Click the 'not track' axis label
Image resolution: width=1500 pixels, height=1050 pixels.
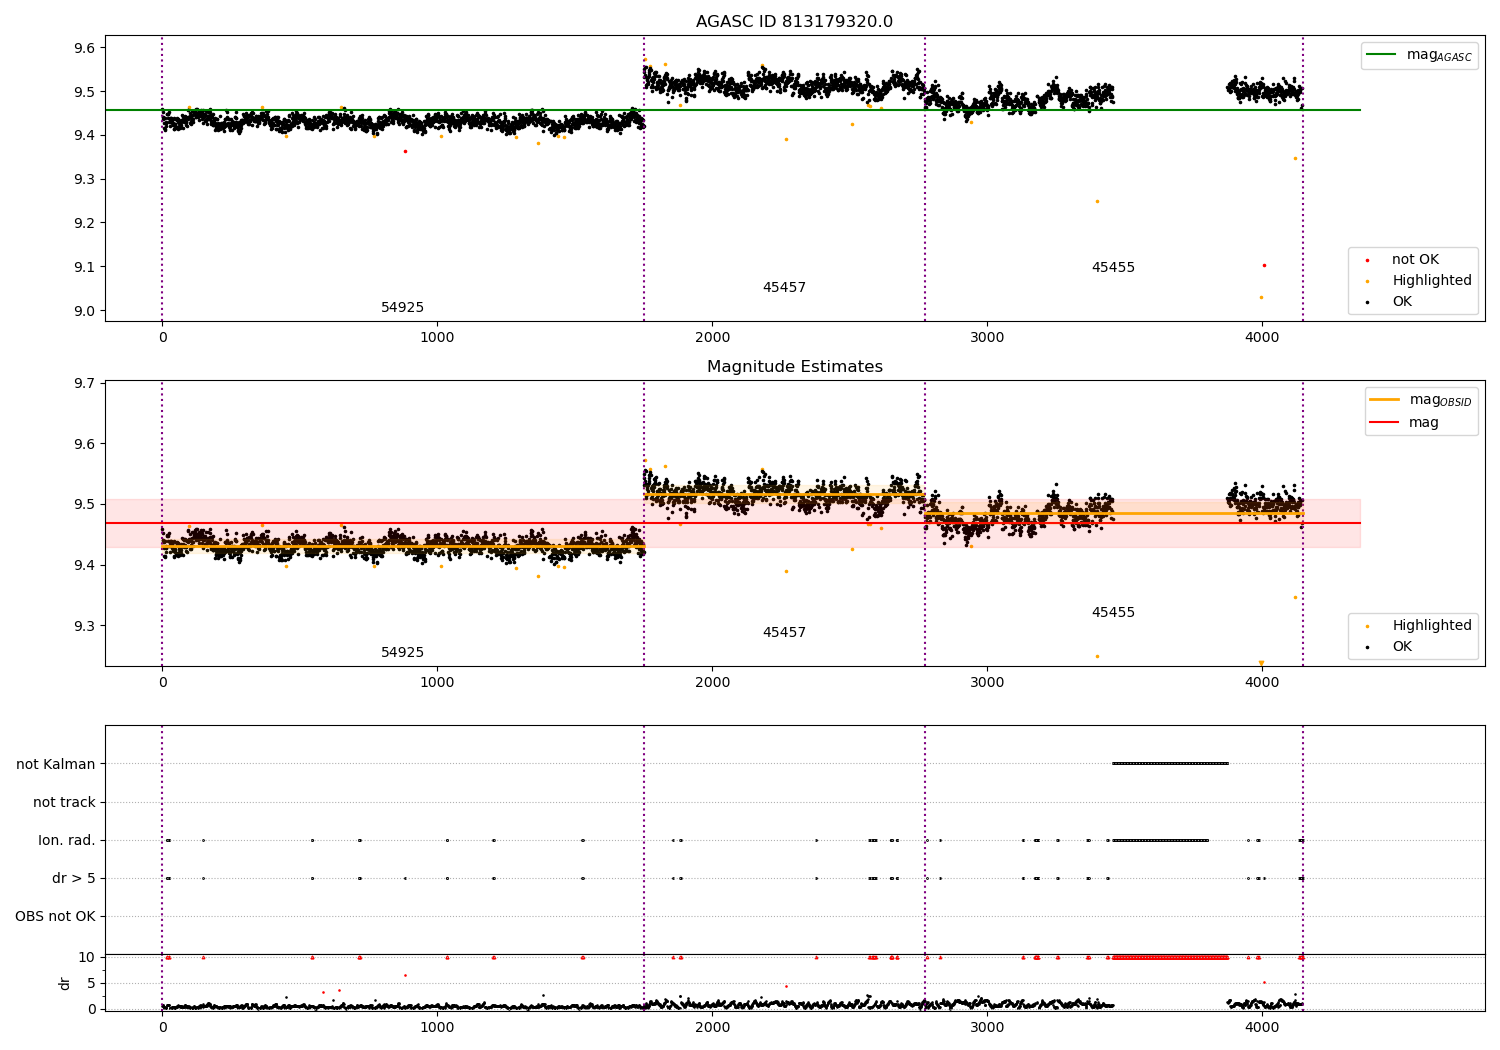64,803
